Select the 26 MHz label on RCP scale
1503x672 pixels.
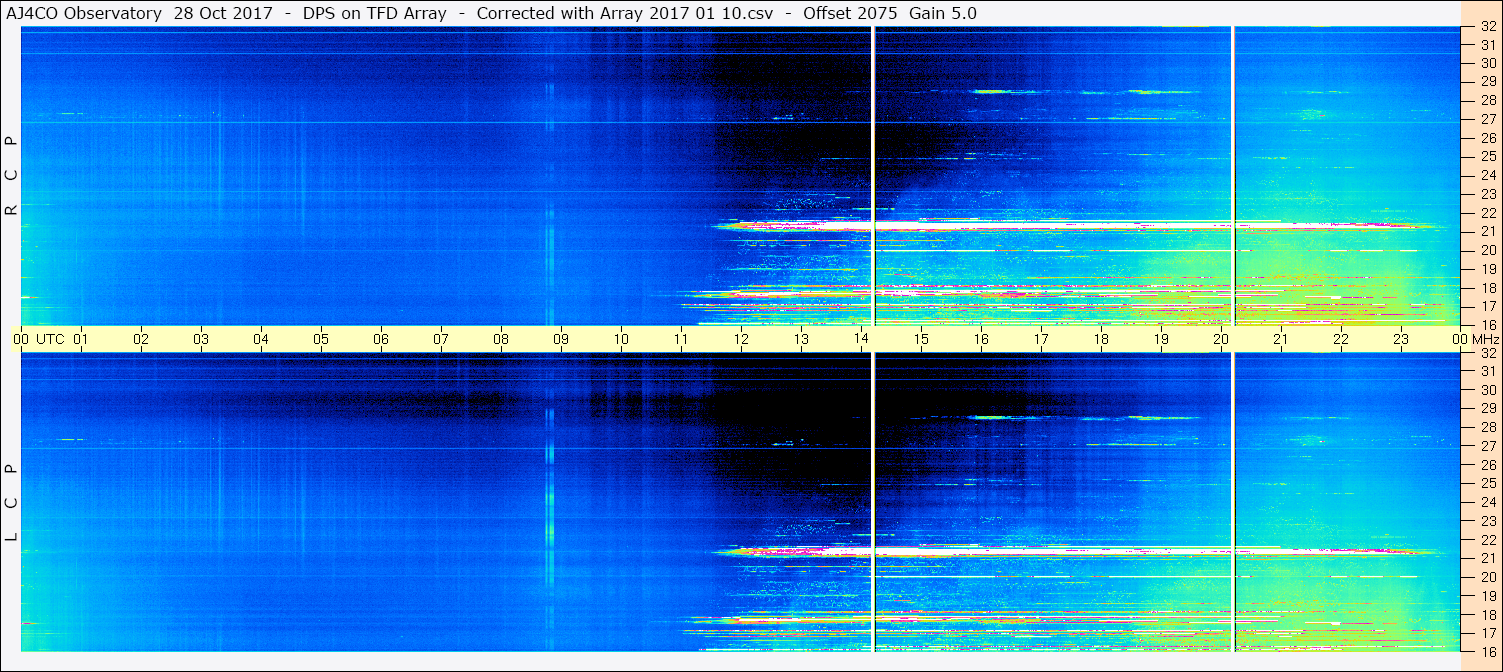point(1488,137)
